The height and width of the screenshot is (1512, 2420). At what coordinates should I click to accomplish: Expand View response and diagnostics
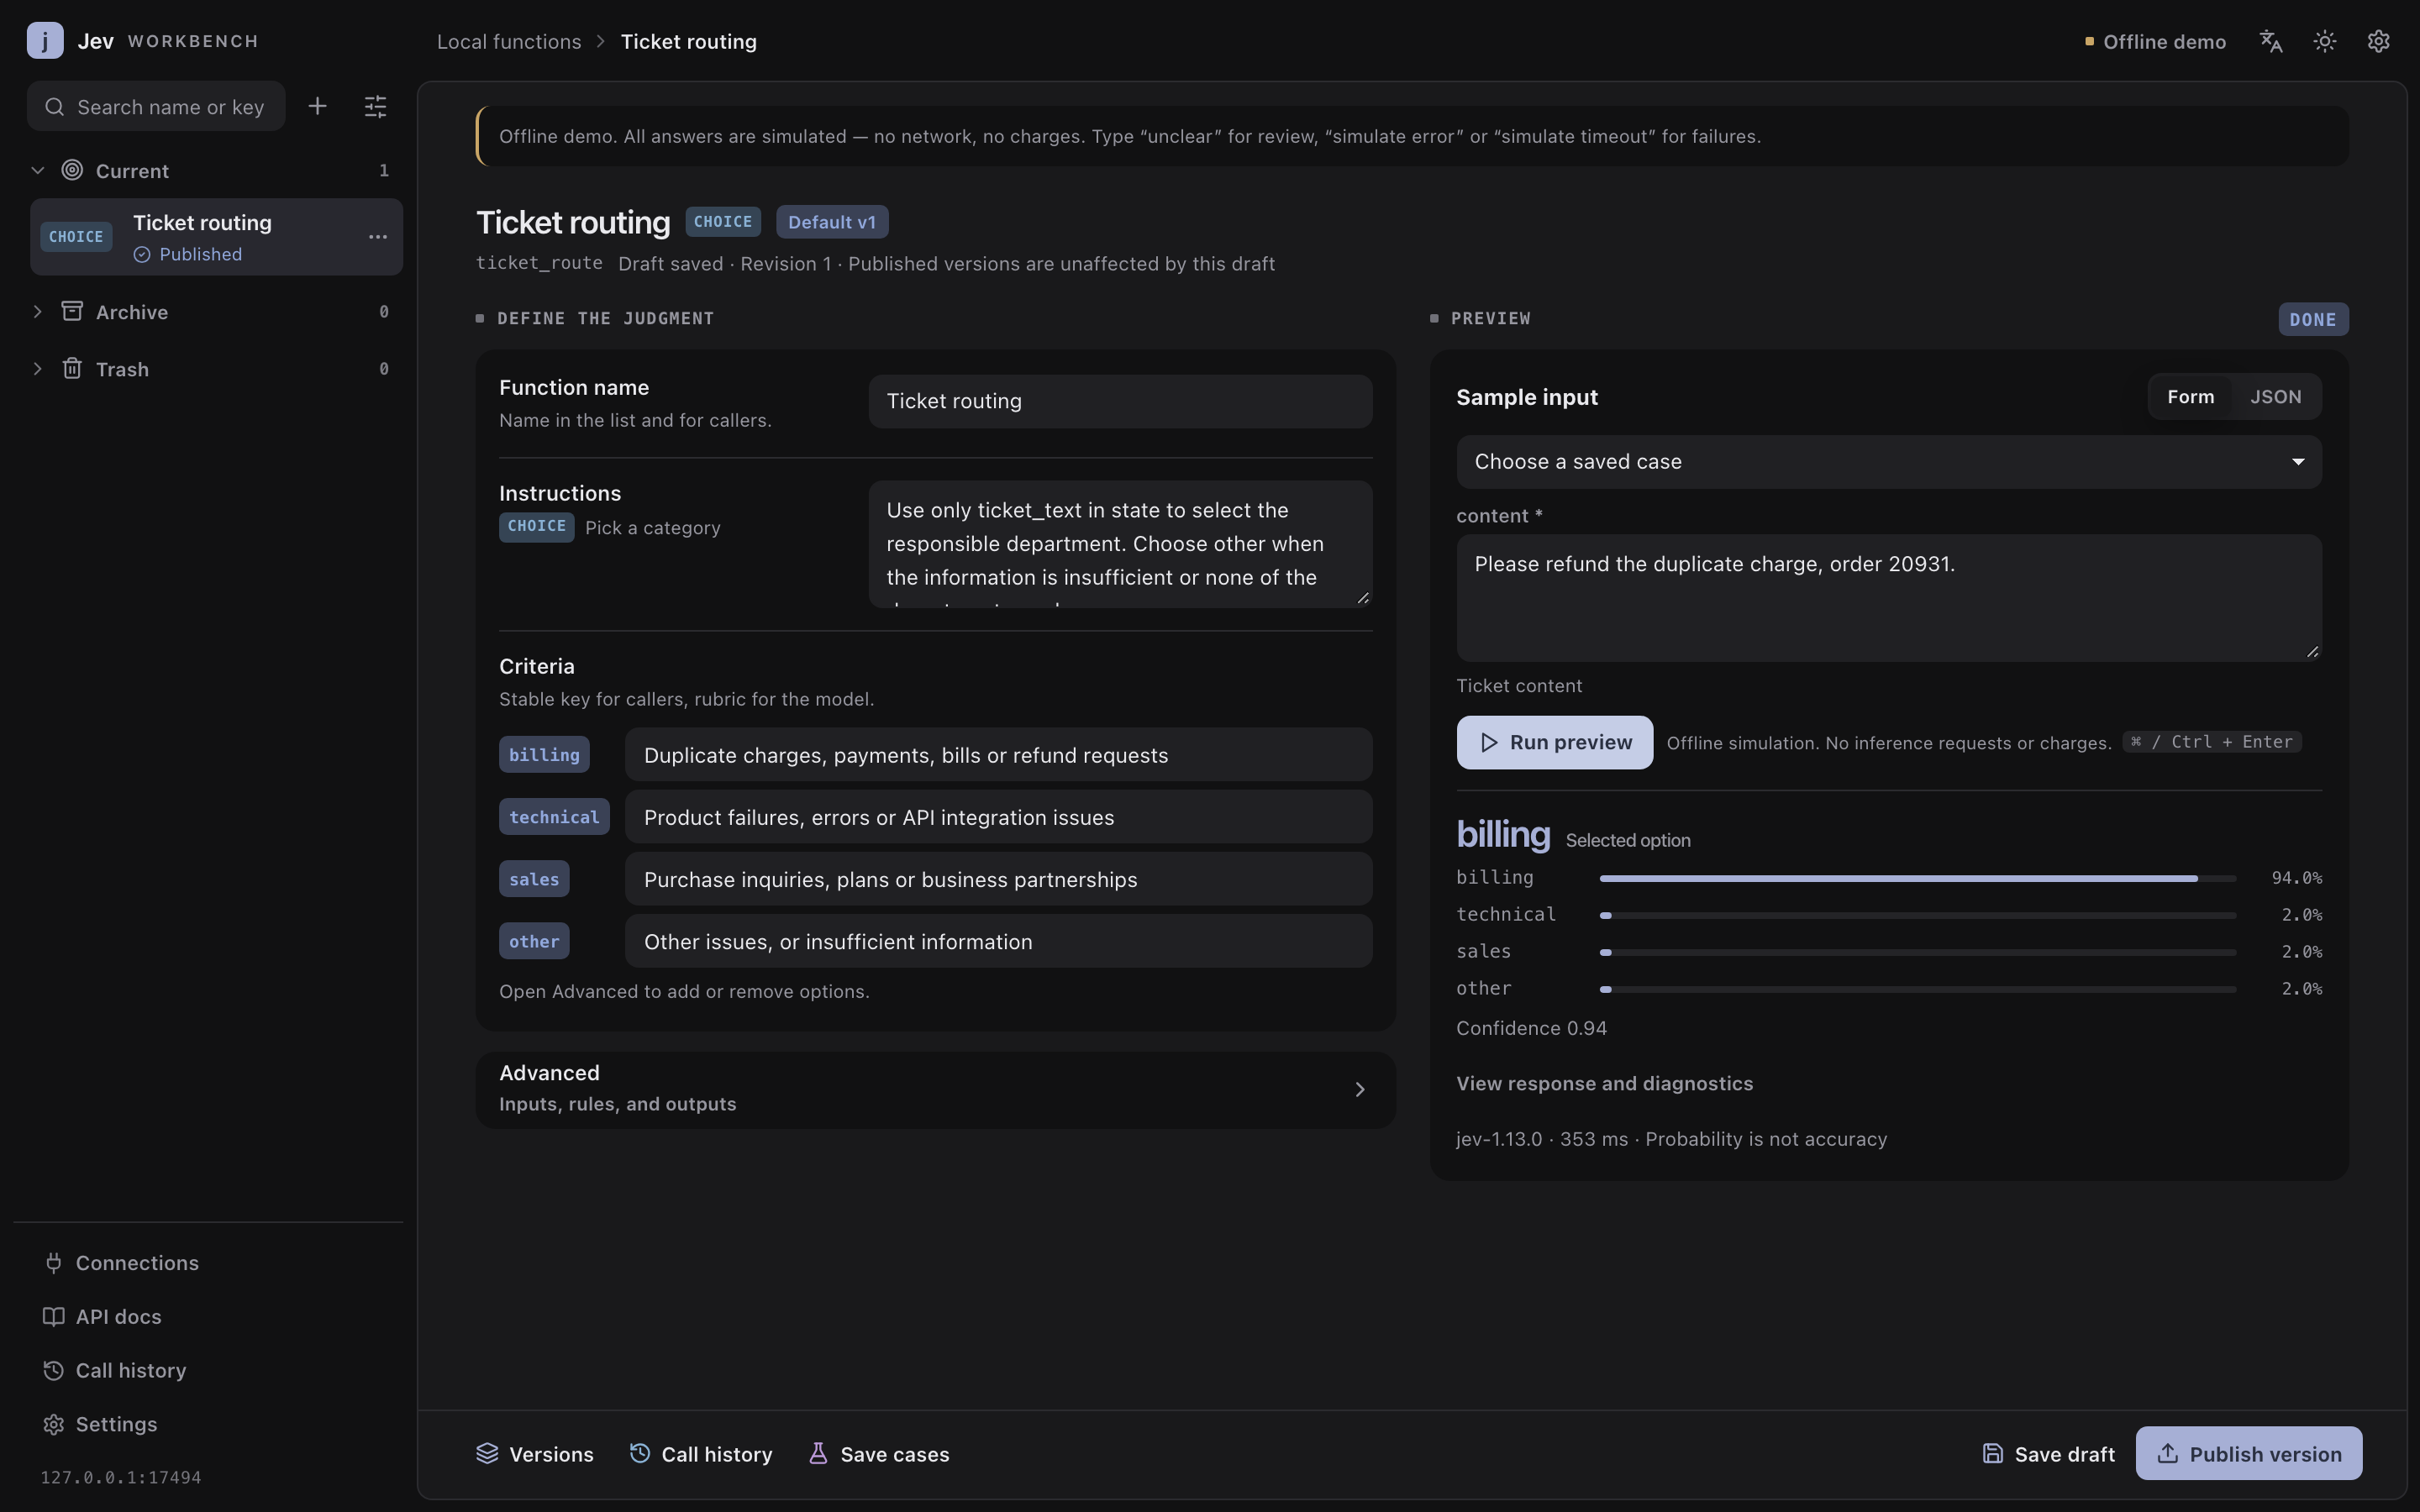click(1604, 1084)
